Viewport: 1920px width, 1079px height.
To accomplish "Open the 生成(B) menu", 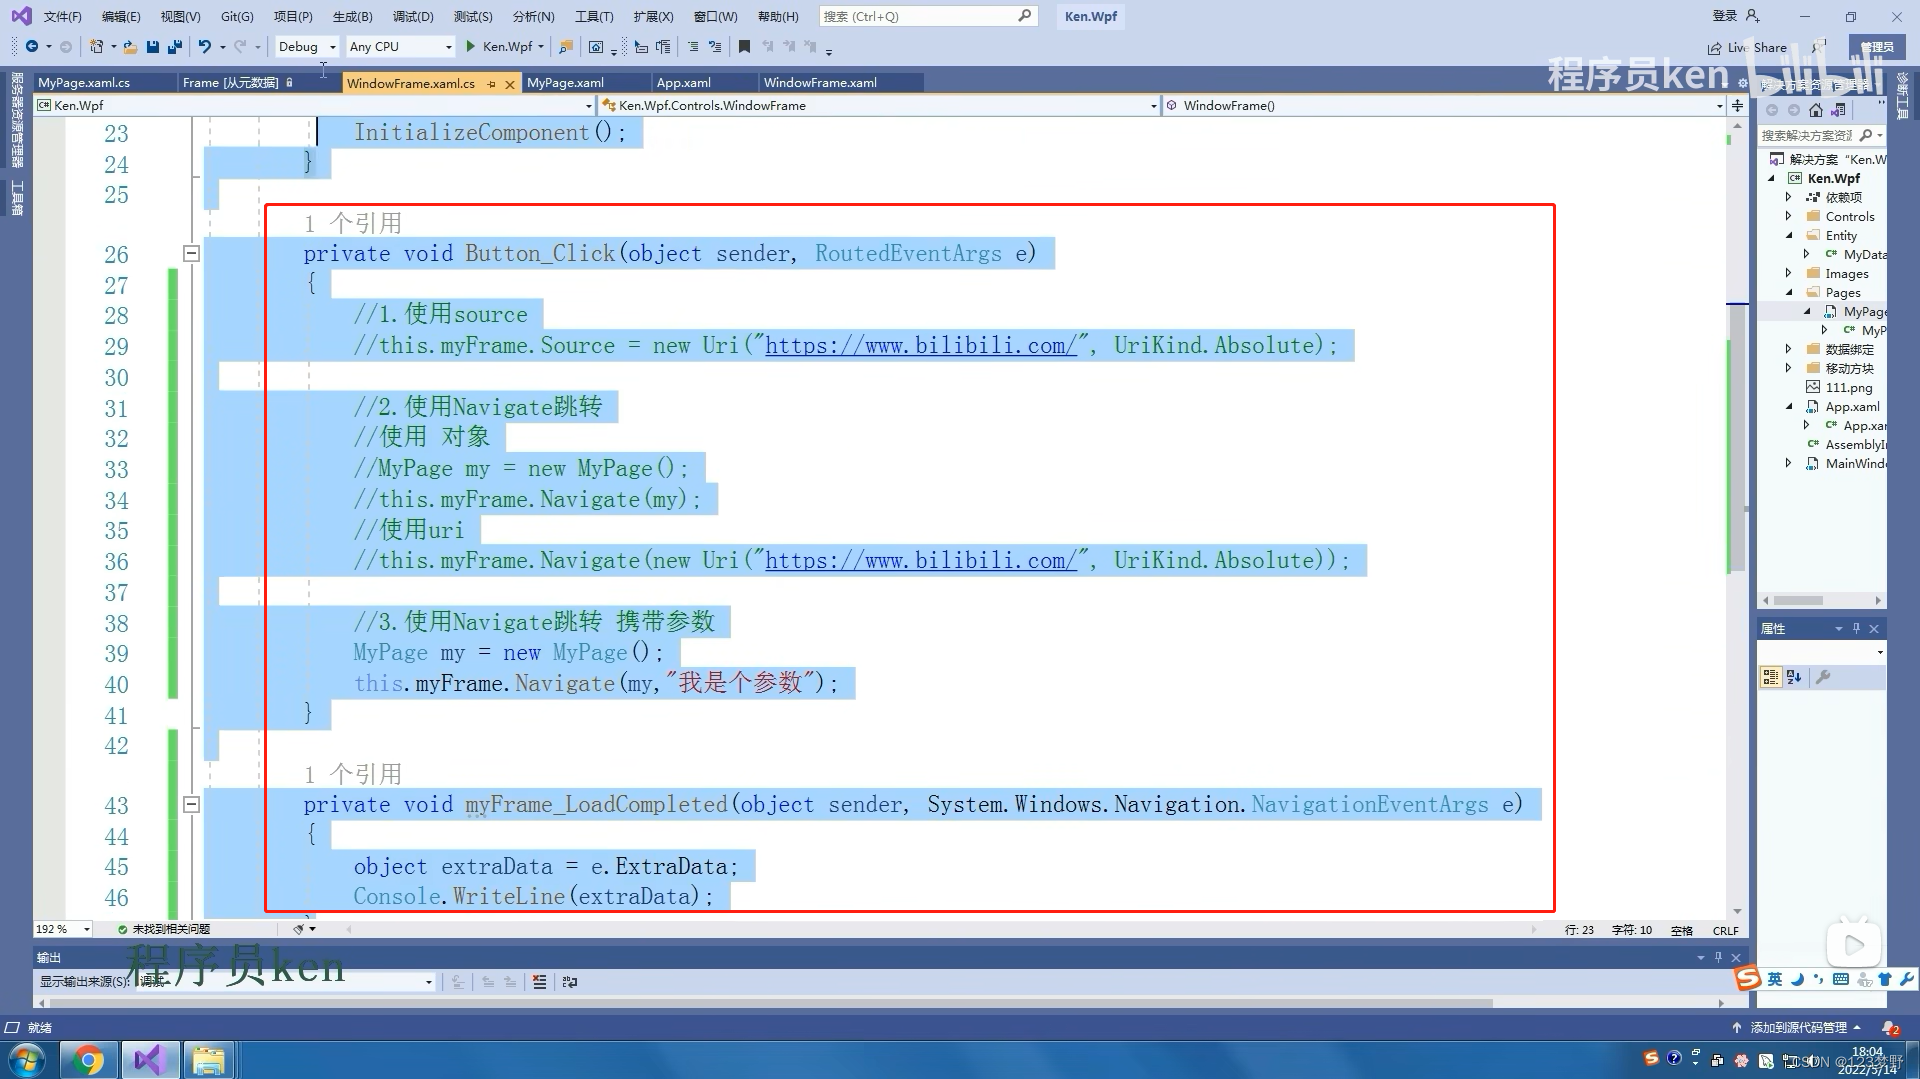I will 352,16.
